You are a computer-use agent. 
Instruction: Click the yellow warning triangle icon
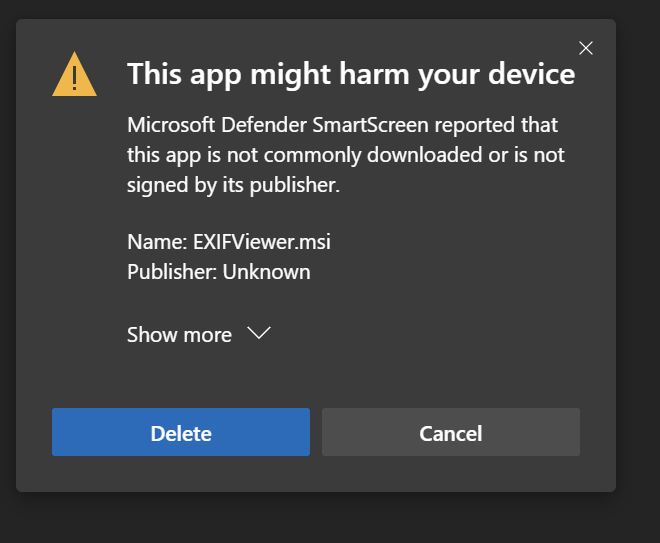[x=74, y=75]
